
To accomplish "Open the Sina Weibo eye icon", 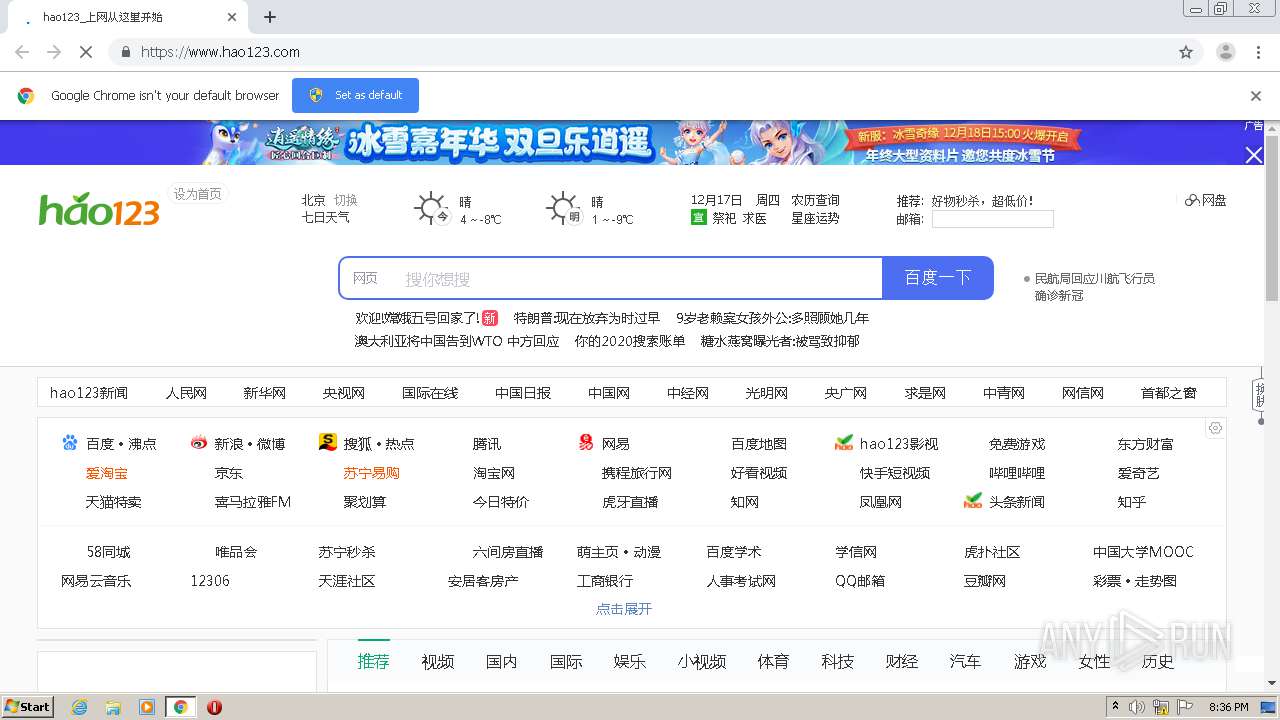I will pos(199,443).
